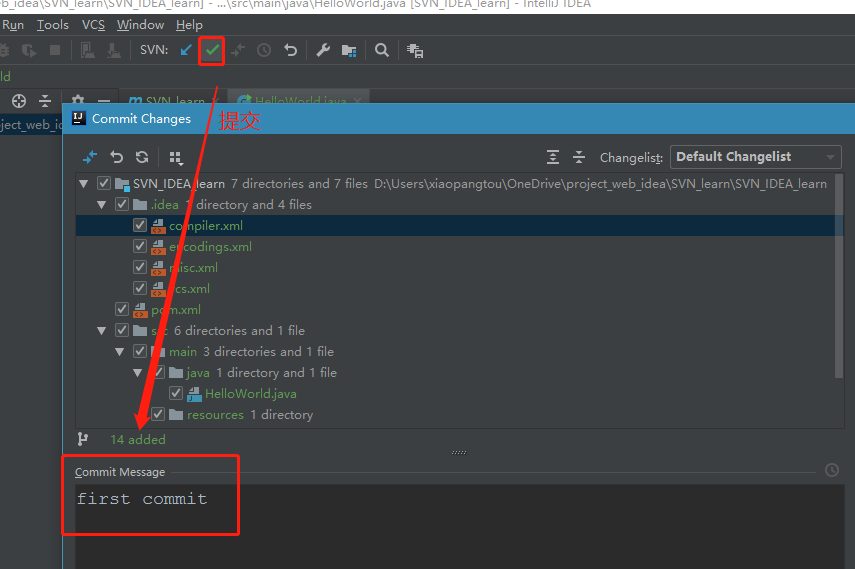Click the Revert icon in Commit dialog toolbar
This screenshot has height=569, width=855.
[x=116, y=157]
